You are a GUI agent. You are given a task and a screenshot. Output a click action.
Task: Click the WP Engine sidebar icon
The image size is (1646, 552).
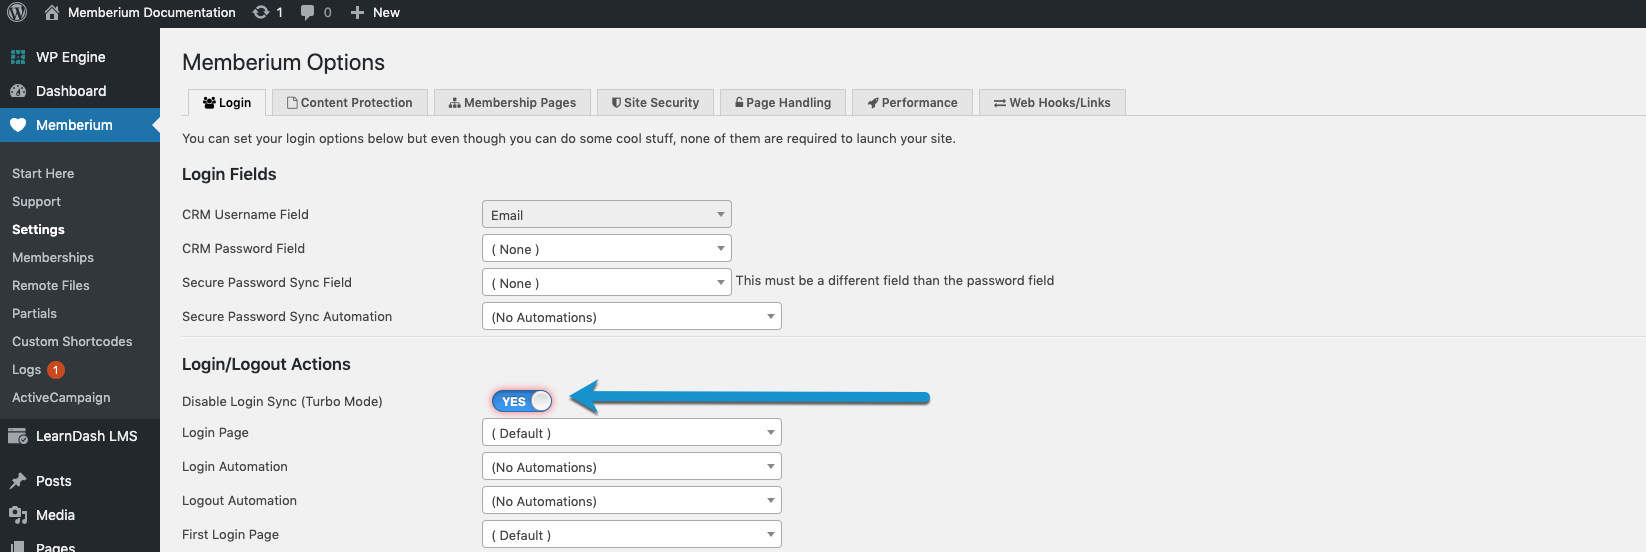(x=18, y=57)
